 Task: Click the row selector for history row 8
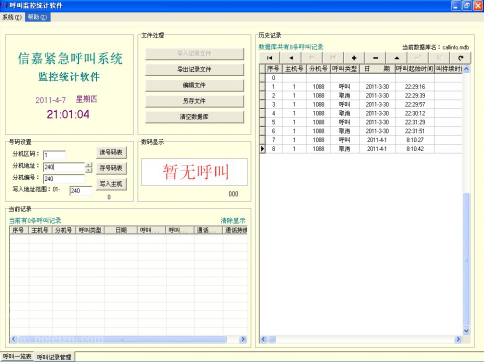263,149
